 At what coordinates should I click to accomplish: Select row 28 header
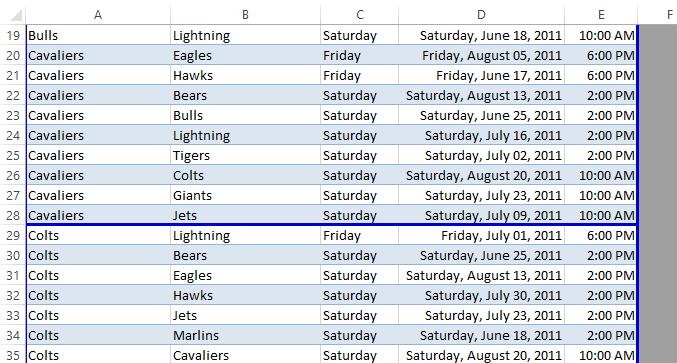point(13,215)
